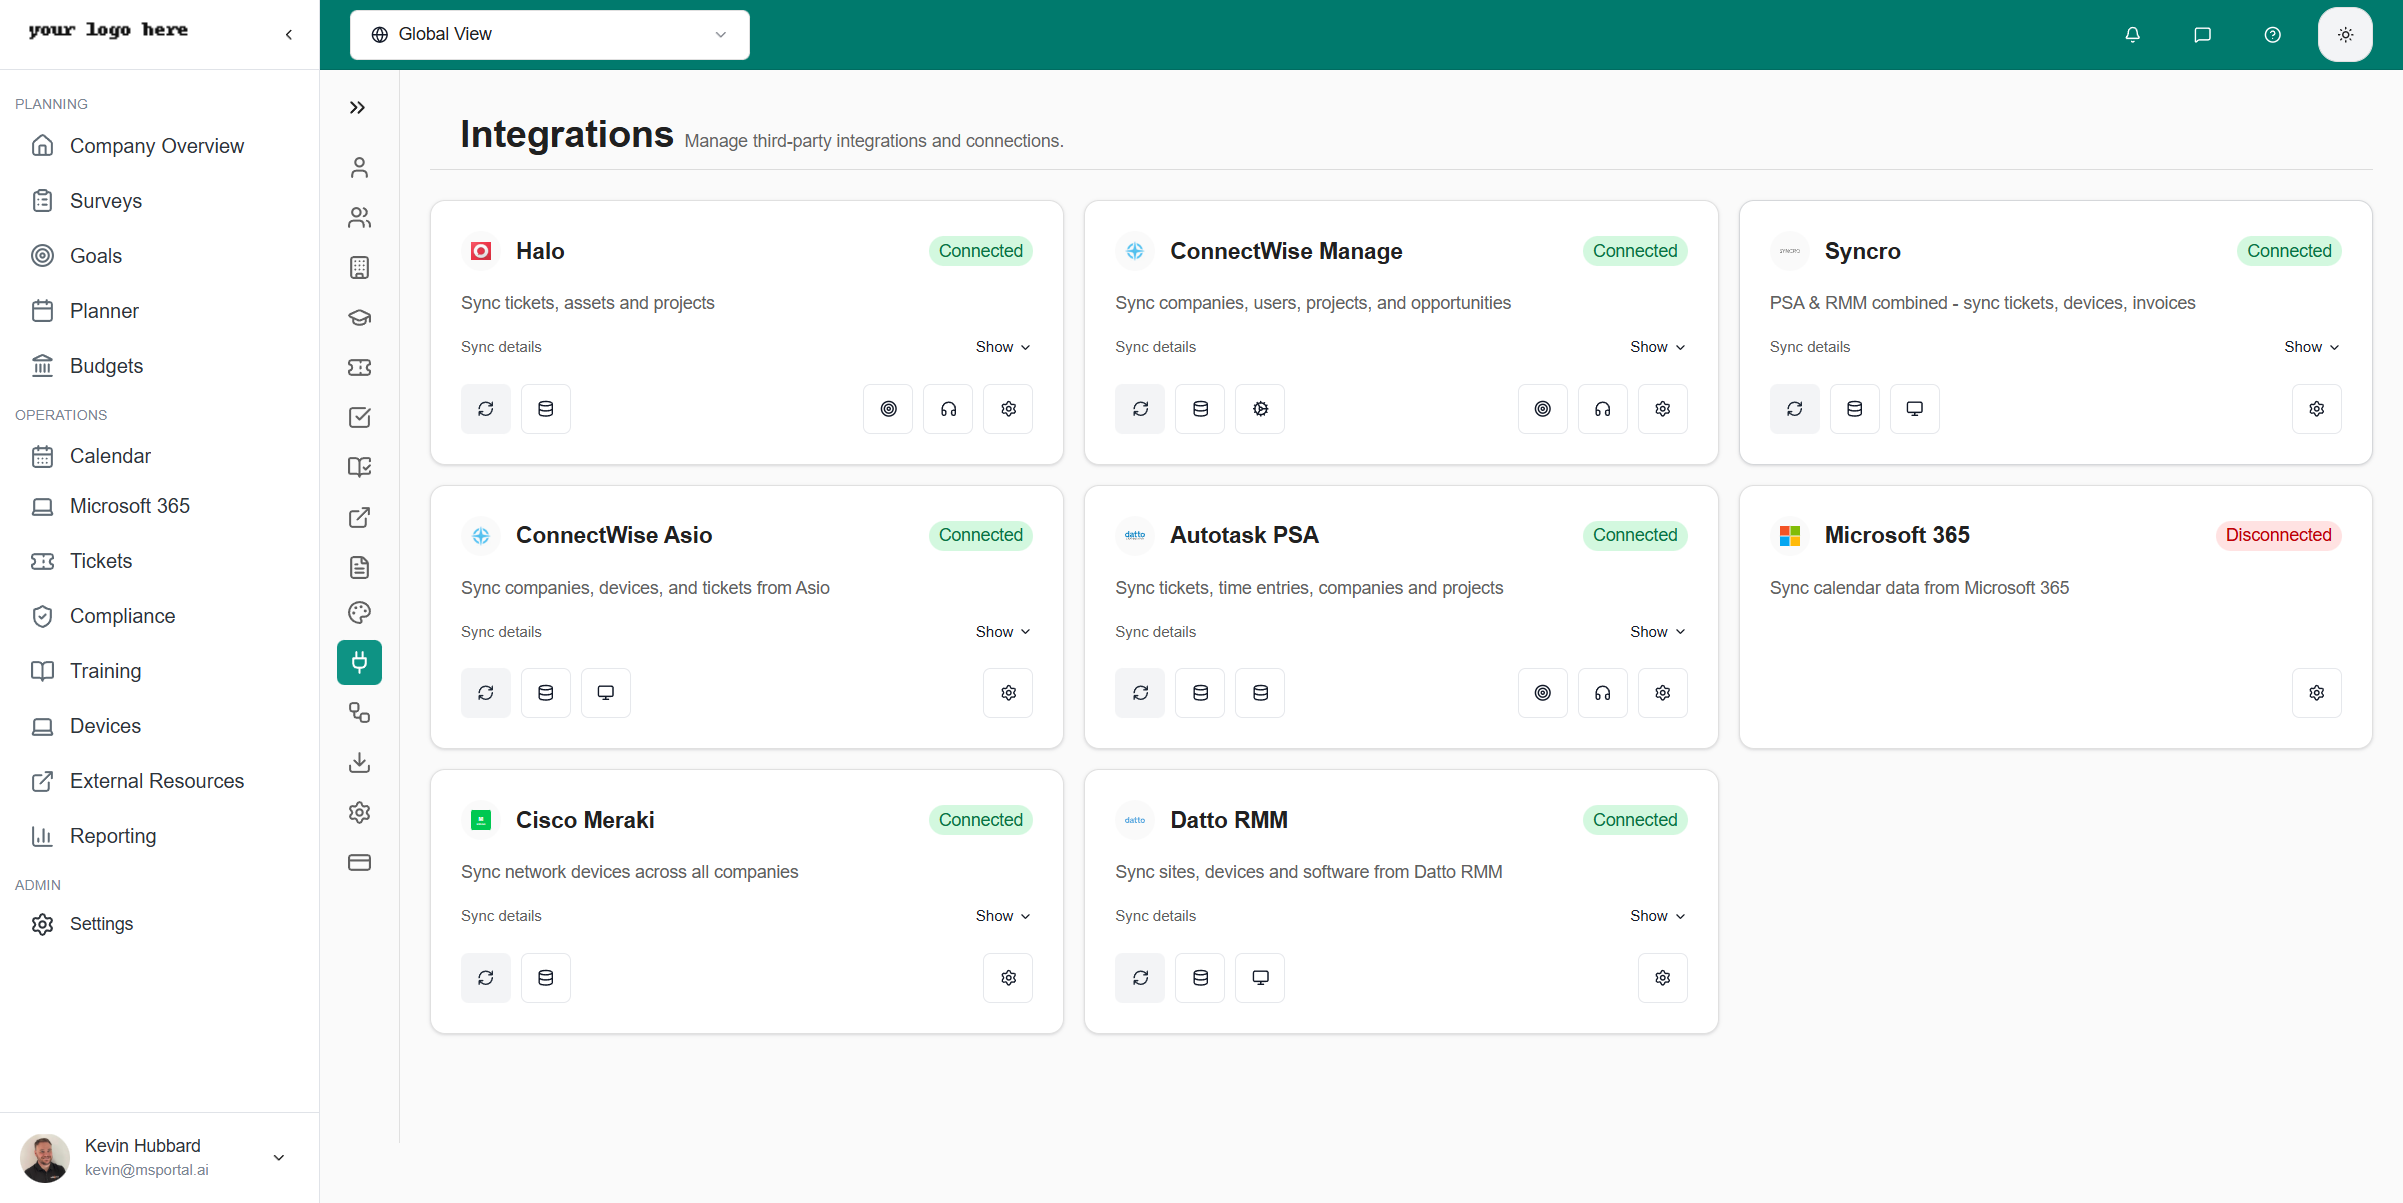Sync the Halo integration with the refresh icon
Image resolution: width=2403 pixels, height=1203 pixels.
point(485,408)
